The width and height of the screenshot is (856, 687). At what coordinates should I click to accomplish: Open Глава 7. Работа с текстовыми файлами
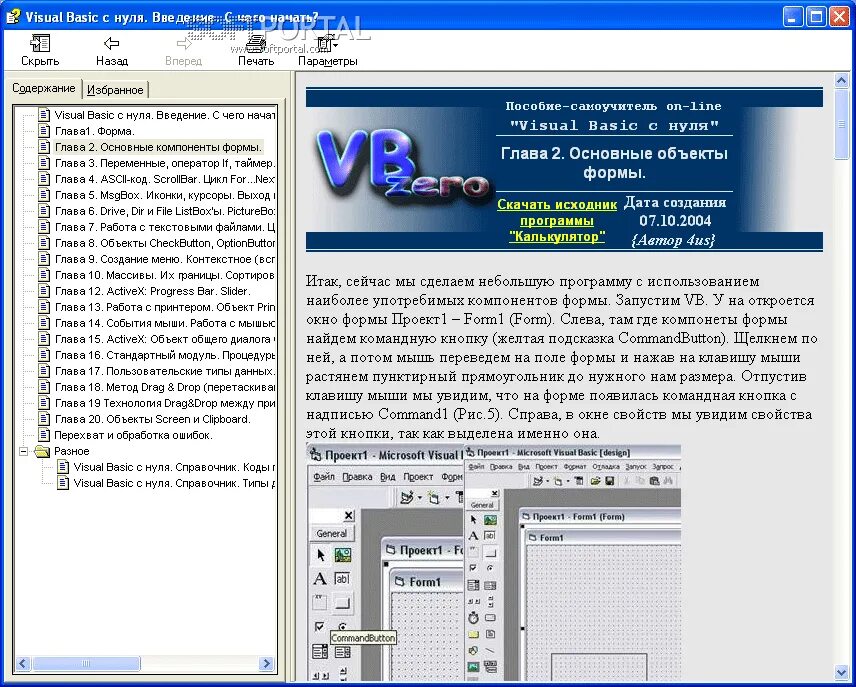(x=164, y=227)
